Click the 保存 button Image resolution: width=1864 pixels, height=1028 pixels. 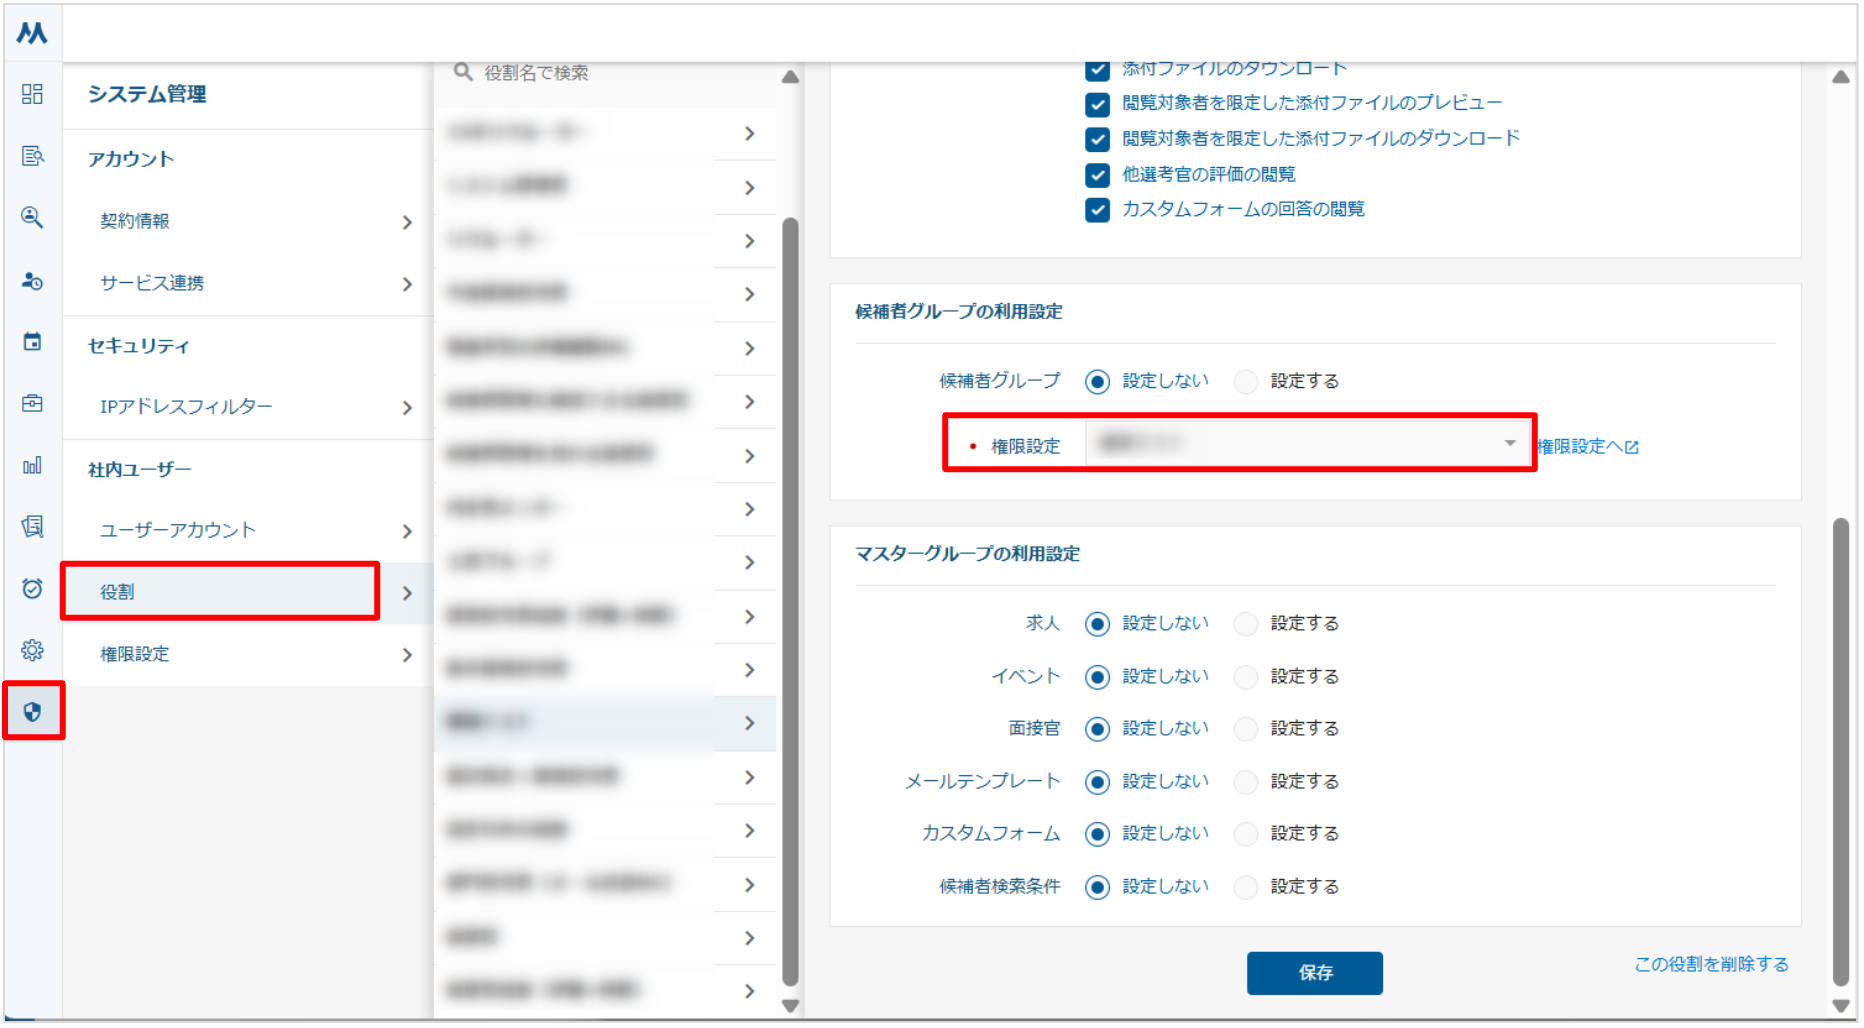(1314, 973)
